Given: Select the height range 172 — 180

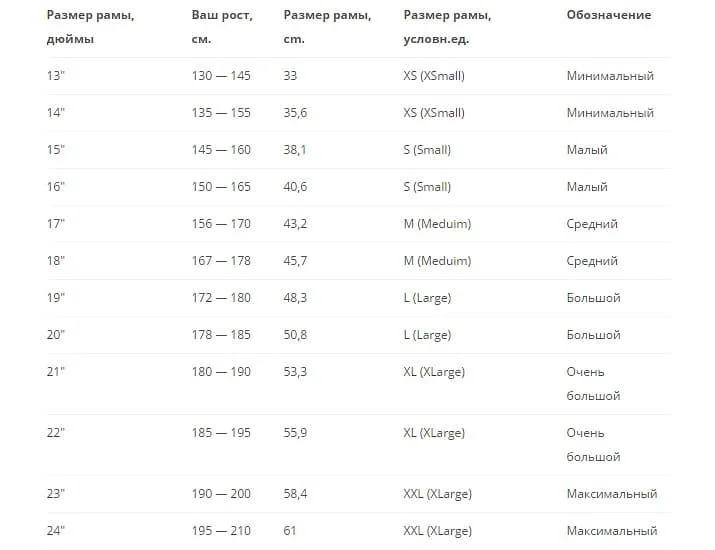Looking at the screenshot, I should coord(221,298).
